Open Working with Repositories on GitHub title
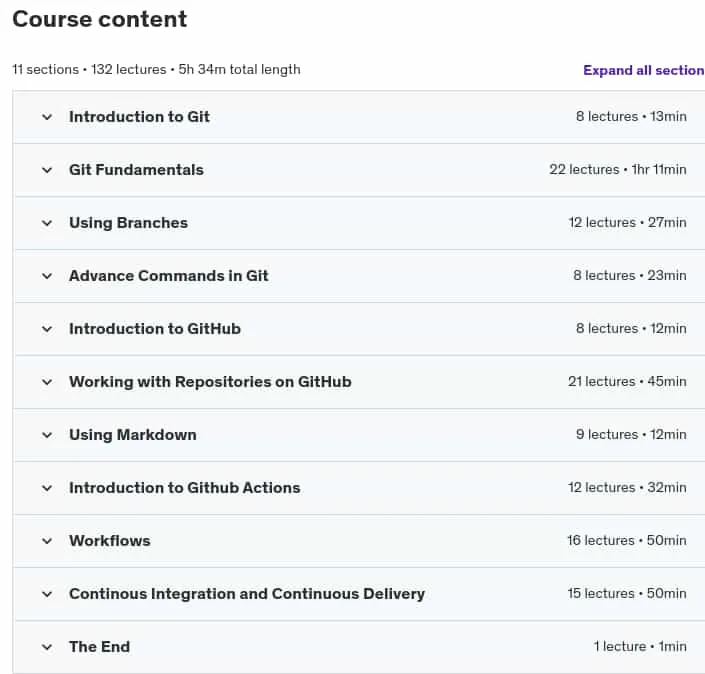The height and width of the screenshot is (674, 705). tap(210, 382)
